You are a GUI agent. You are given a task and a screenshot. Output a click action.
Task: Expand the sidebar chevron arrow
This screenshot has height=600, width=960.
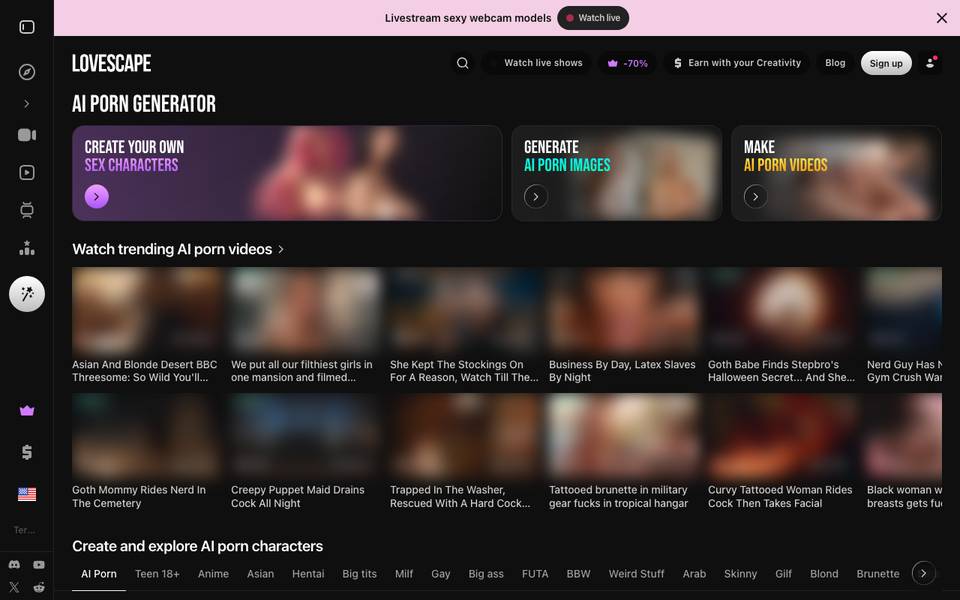pyautogui.click(x=27, y=104)
